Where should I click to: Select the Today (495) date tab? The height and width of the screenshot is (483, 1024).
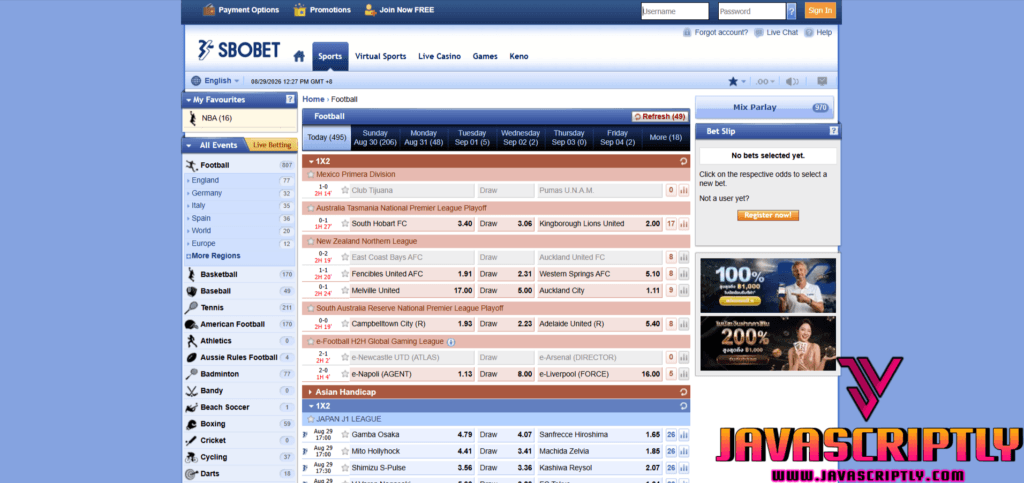click(x=327, y=138)
